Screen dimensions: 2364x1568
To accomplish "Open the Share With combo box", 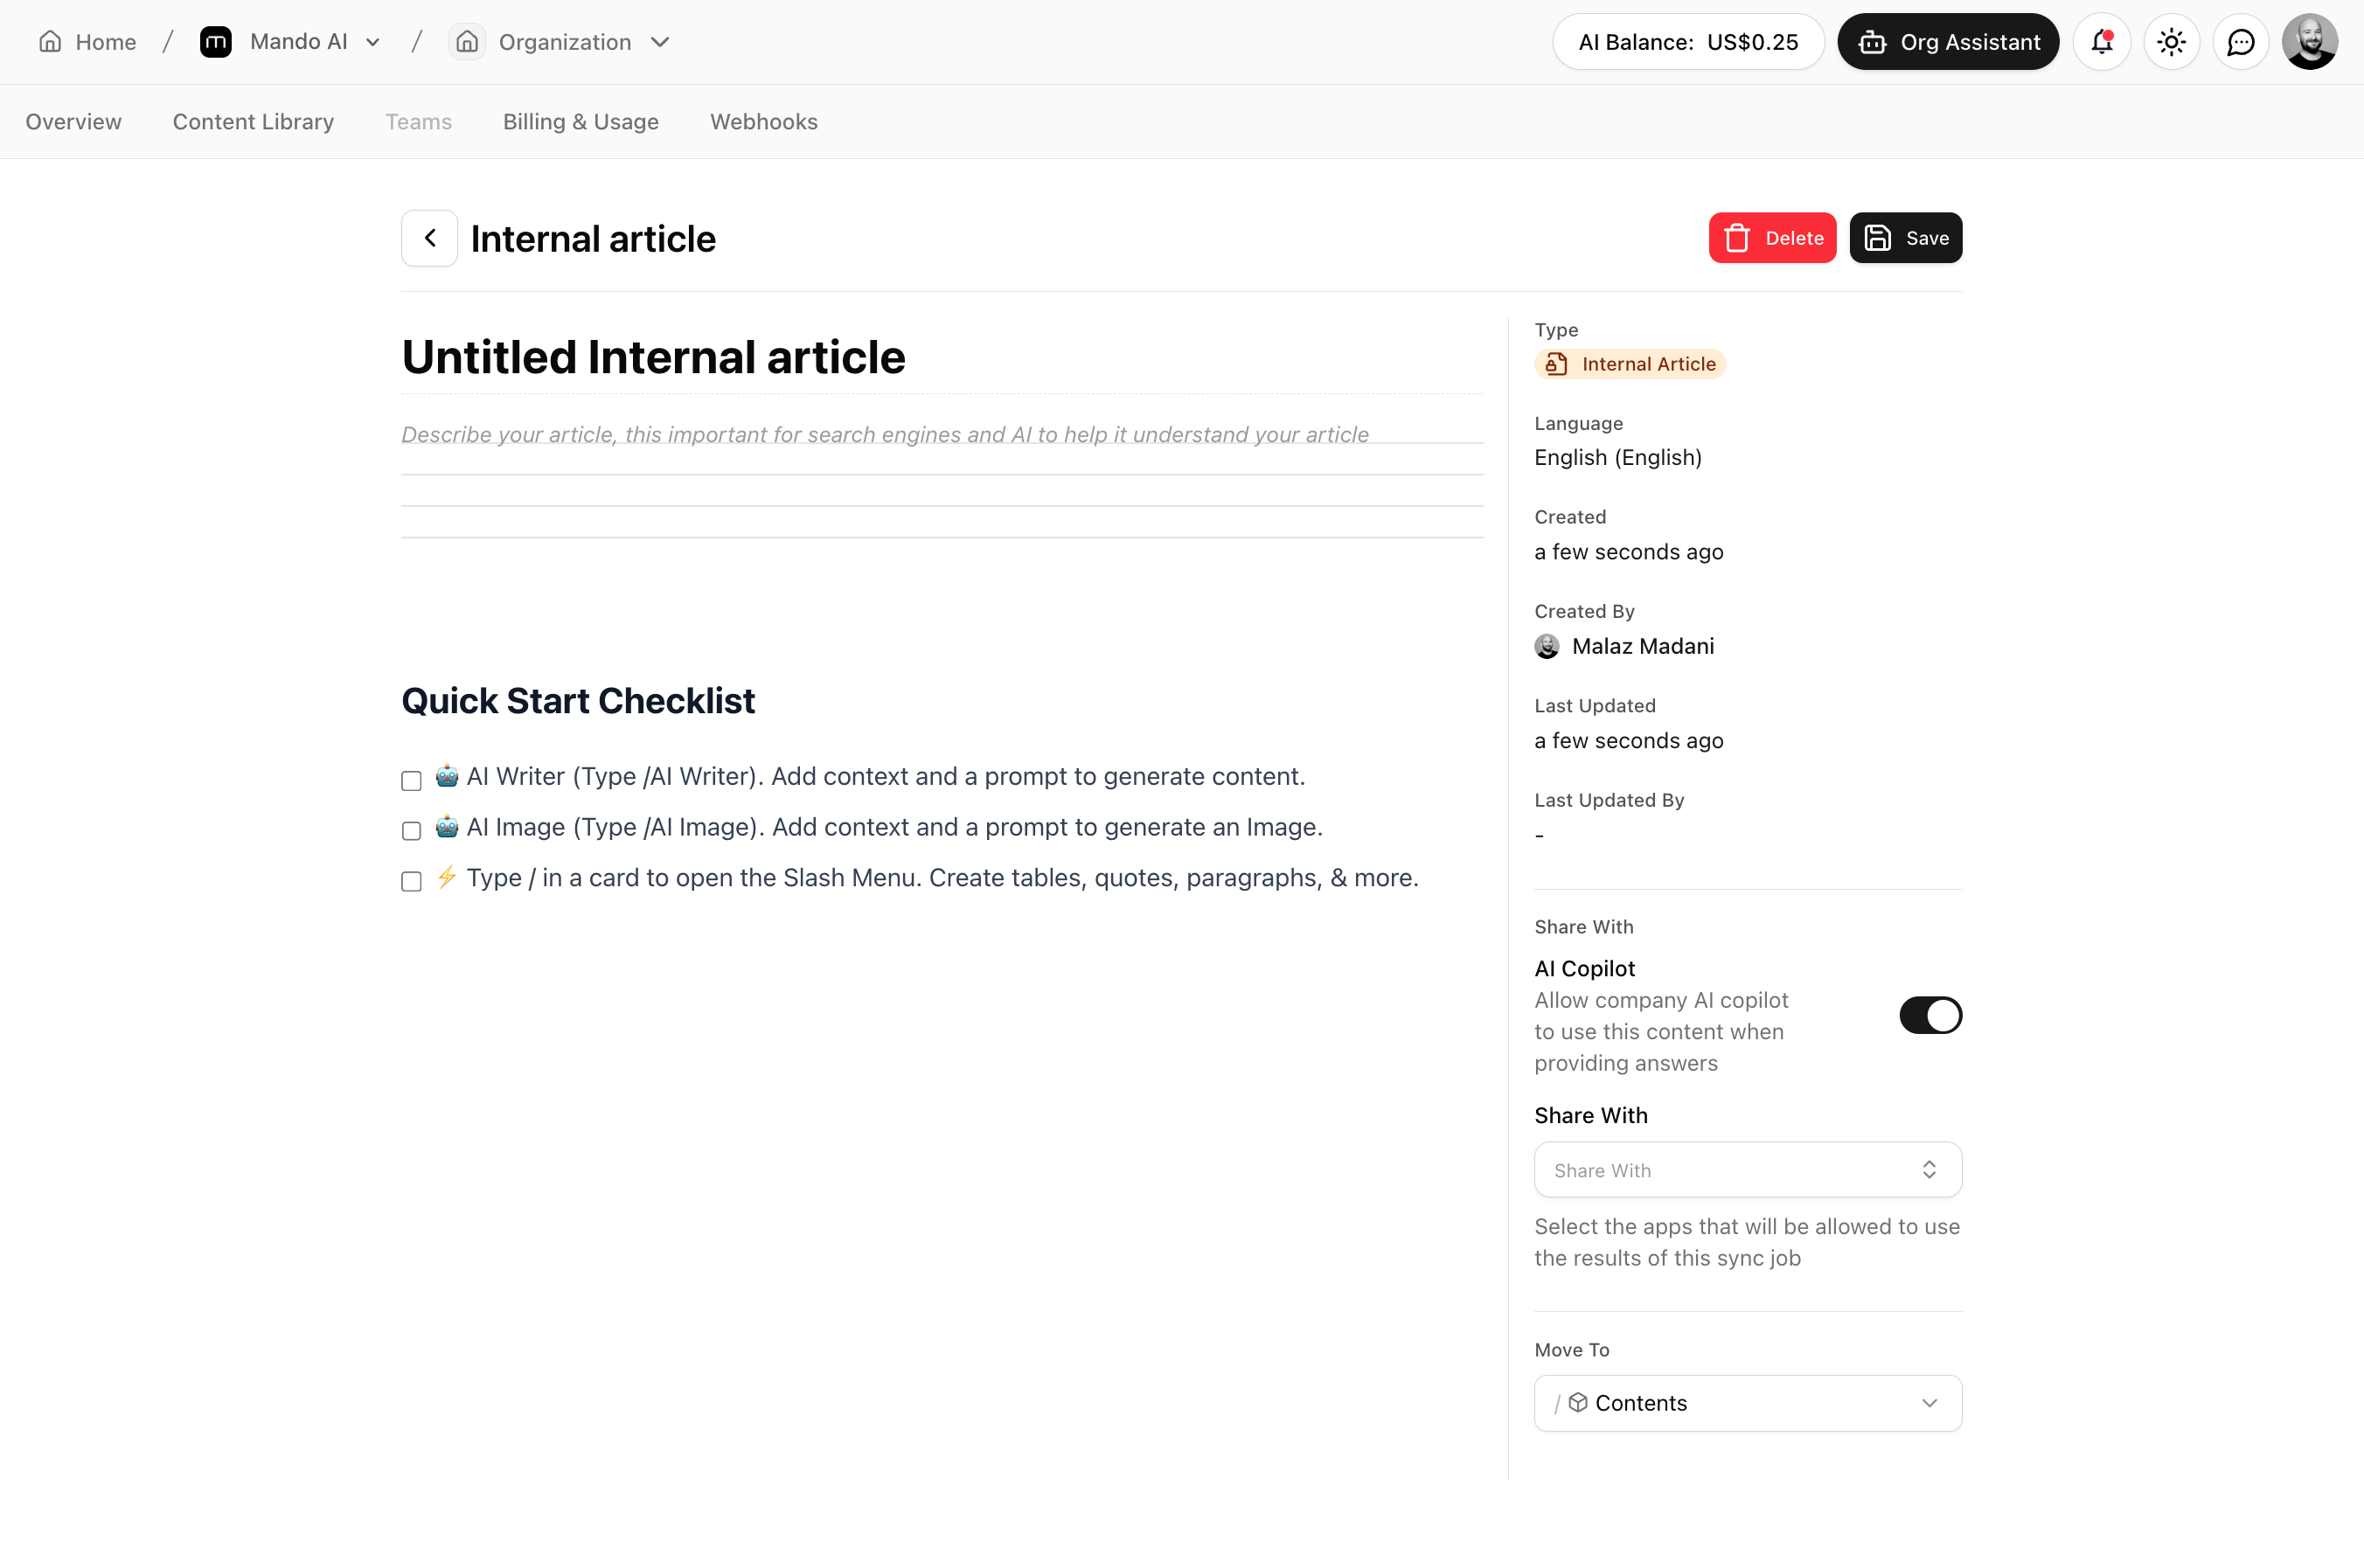I will (x=1747, y=1170).
